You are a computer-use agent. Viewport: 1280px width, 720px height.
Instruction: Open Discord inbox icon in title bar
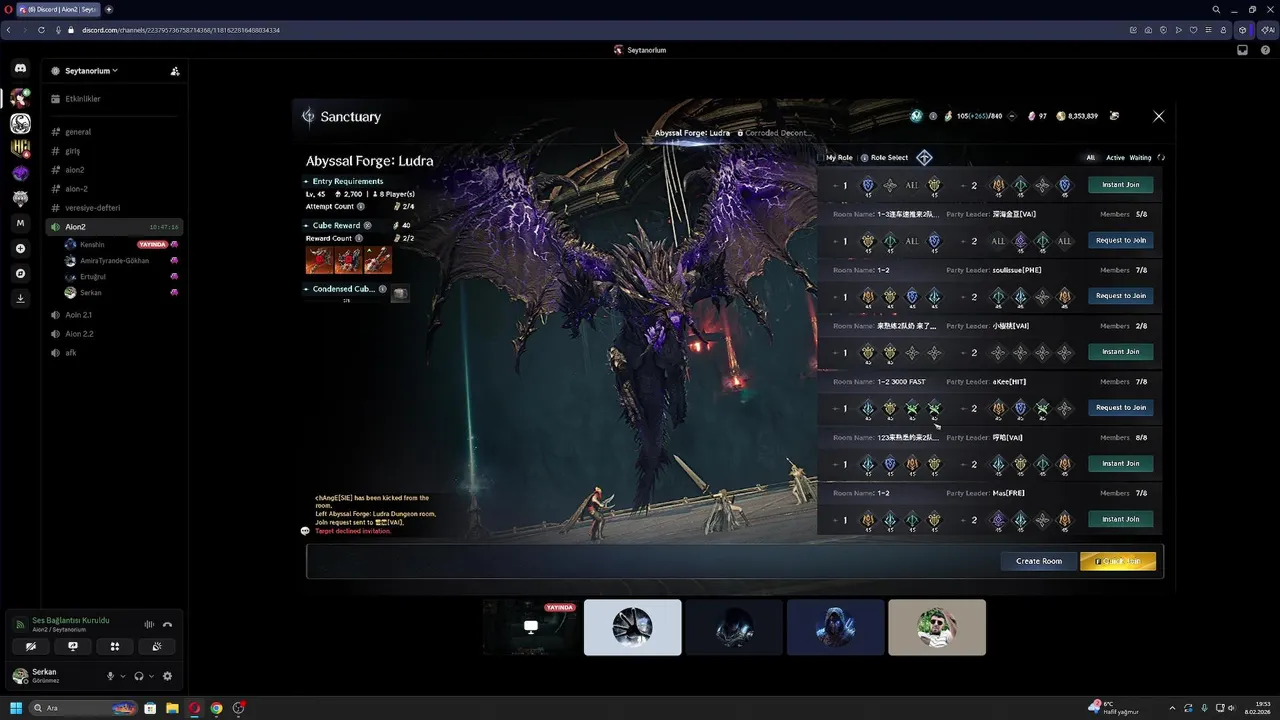[1242, 50]
